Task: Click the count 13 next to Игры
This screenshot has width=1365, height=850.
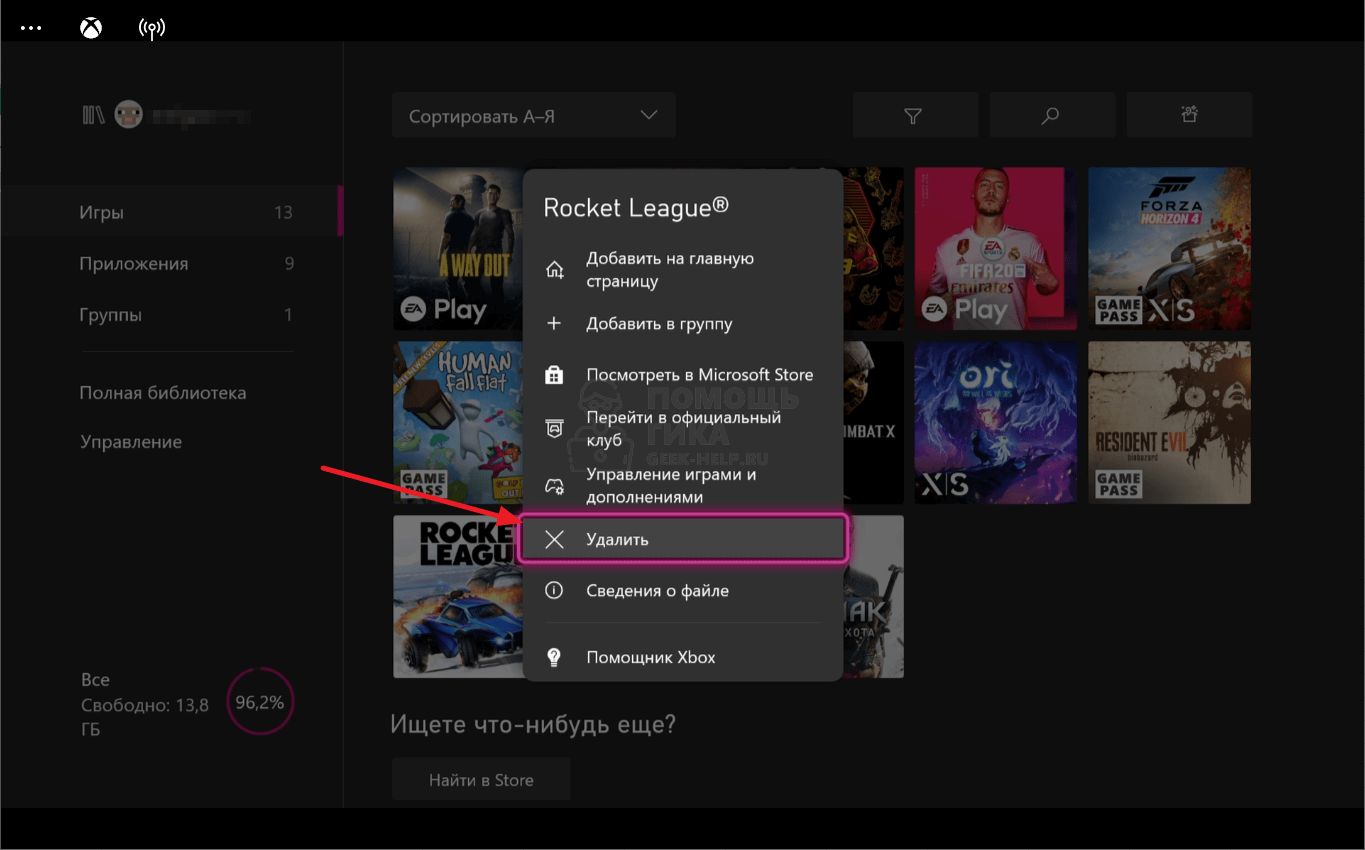Action: [x=283, y=212]
